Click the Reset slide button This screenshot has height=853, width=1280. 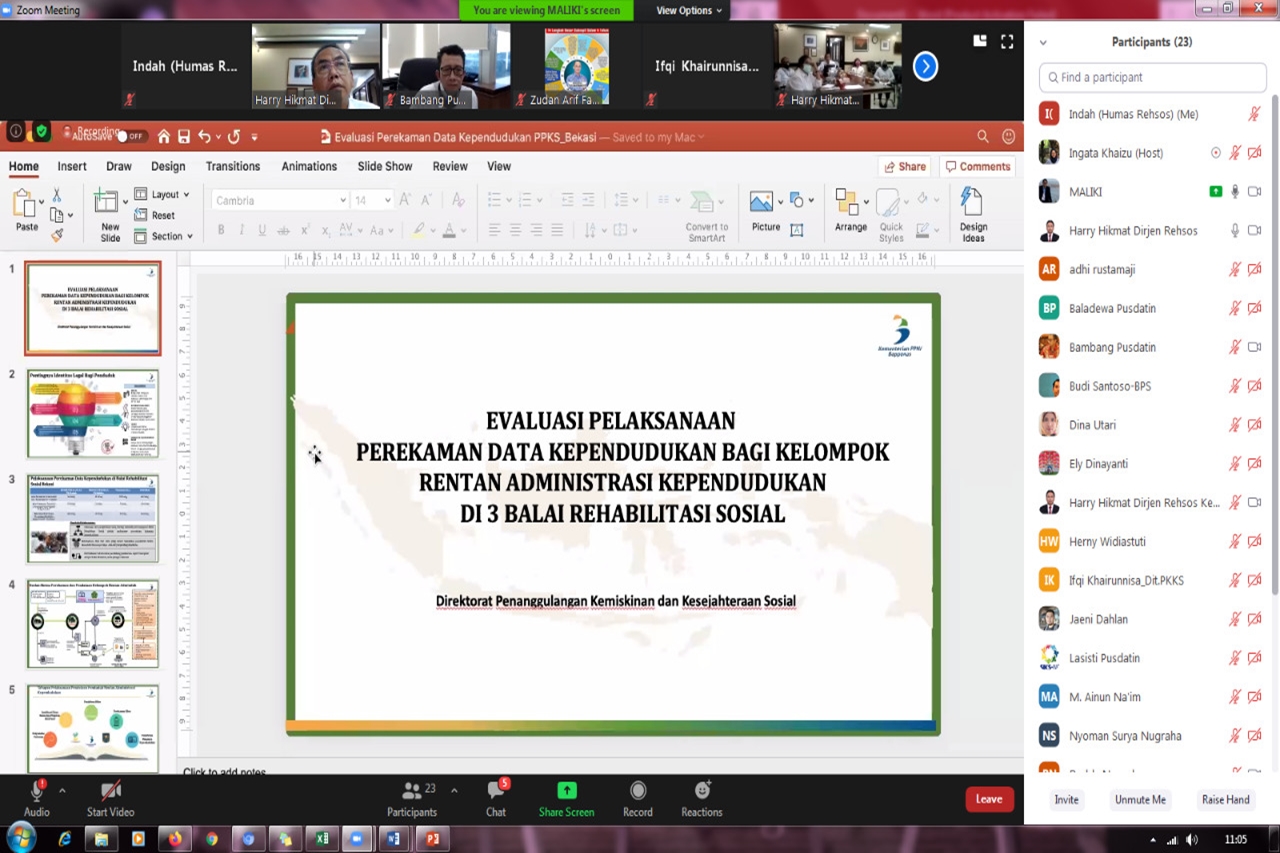(155, 215)
